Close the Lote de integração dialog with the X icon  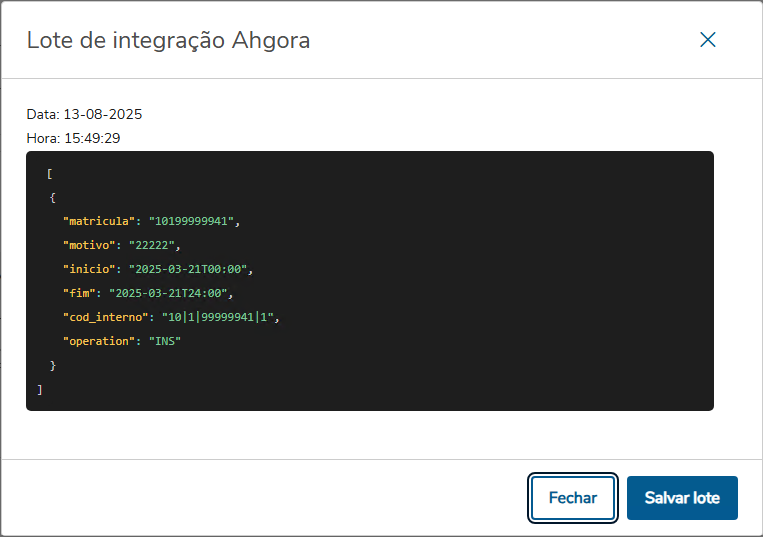pyautogui.click(x=708, y=40)
